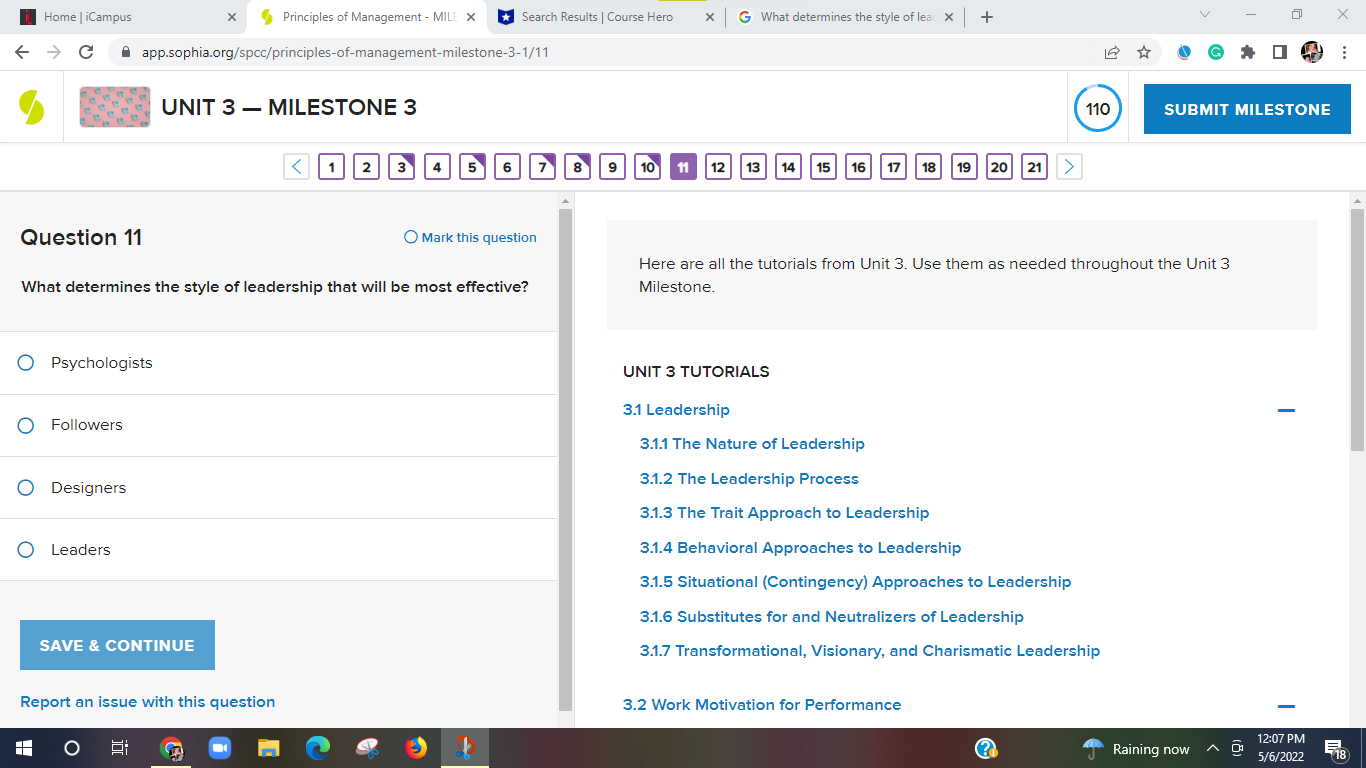Close the Course Hero search results tab

click(710, 17)
